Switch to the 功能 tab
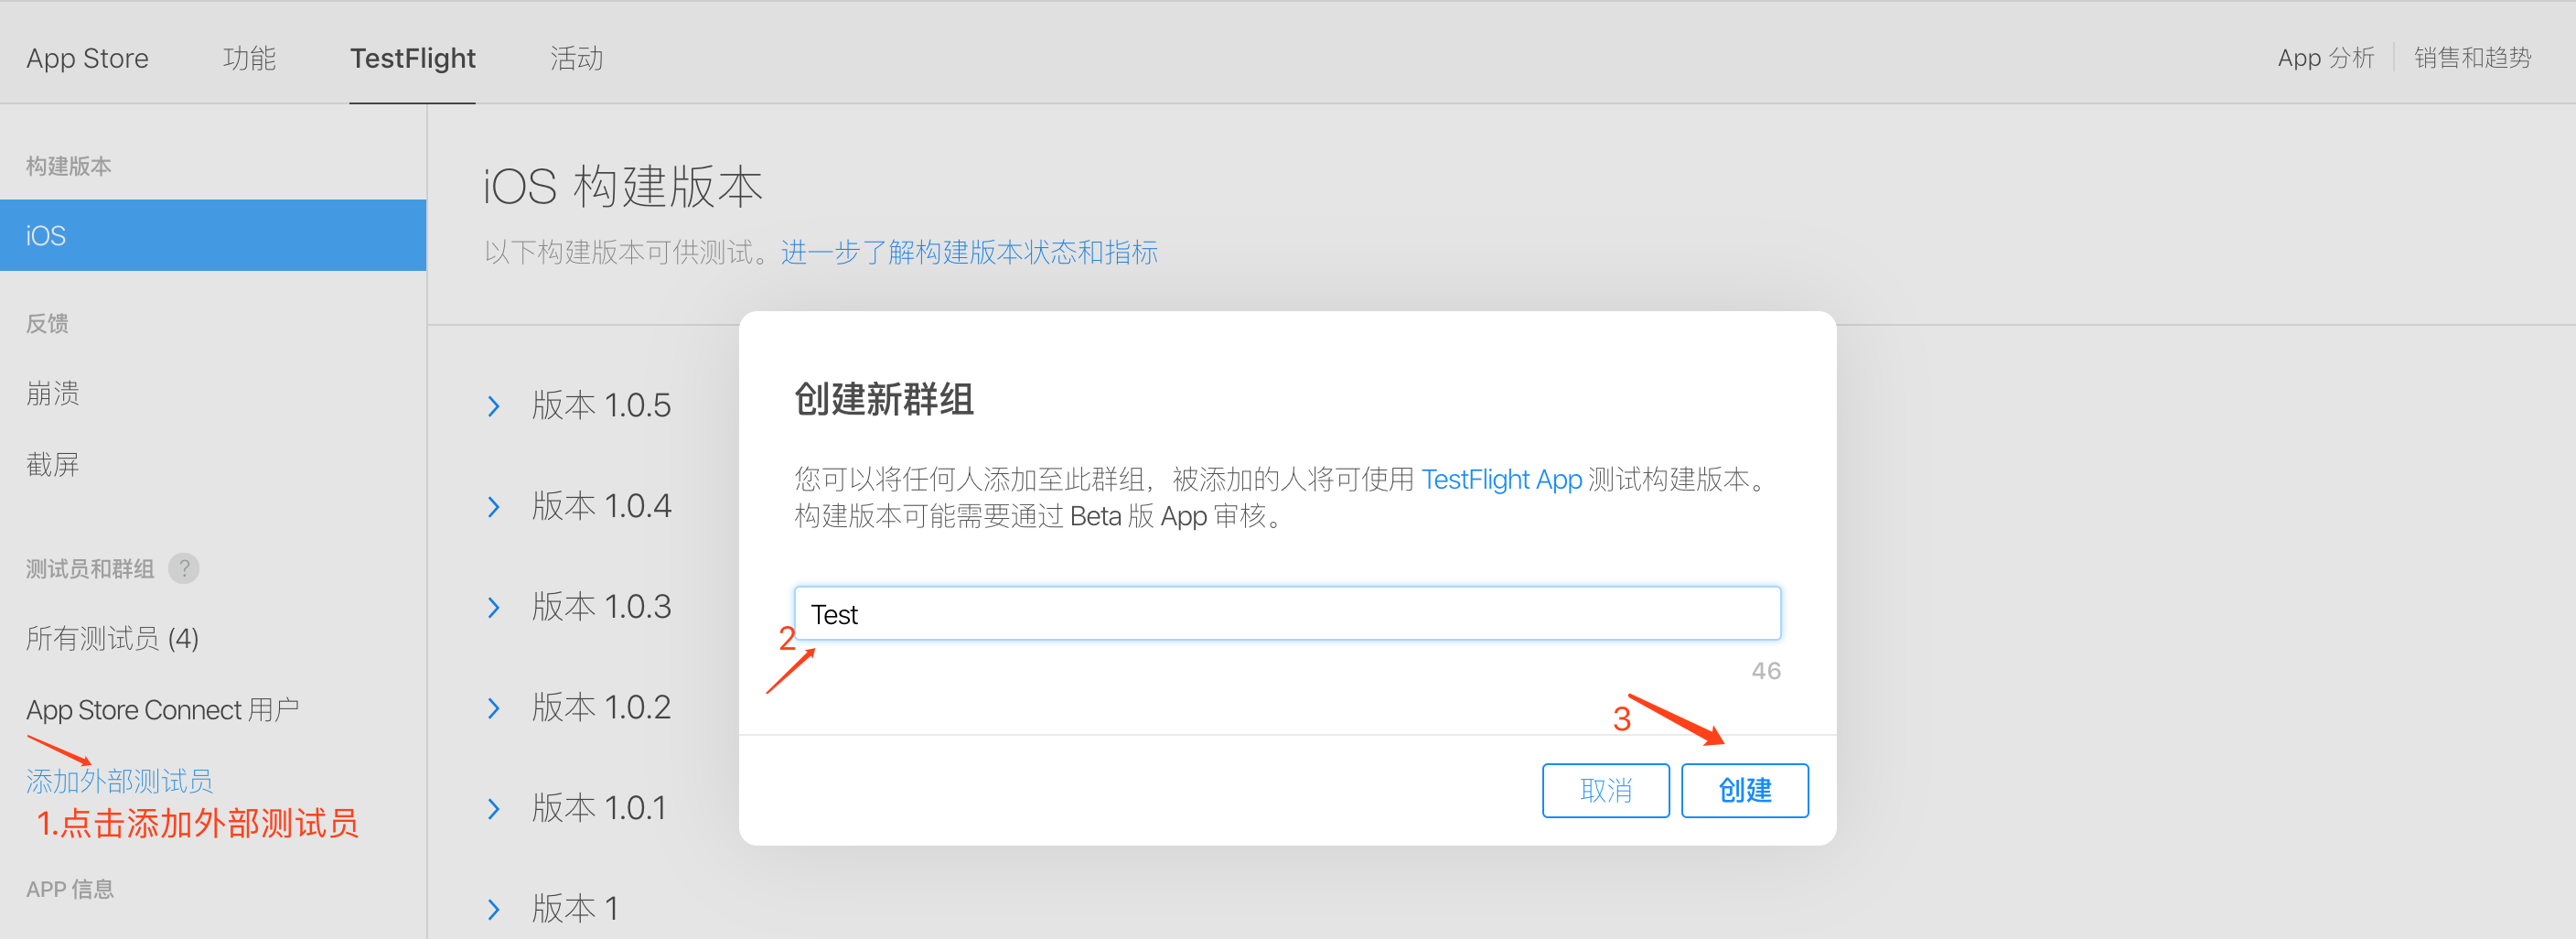 [x=249, y=58]
